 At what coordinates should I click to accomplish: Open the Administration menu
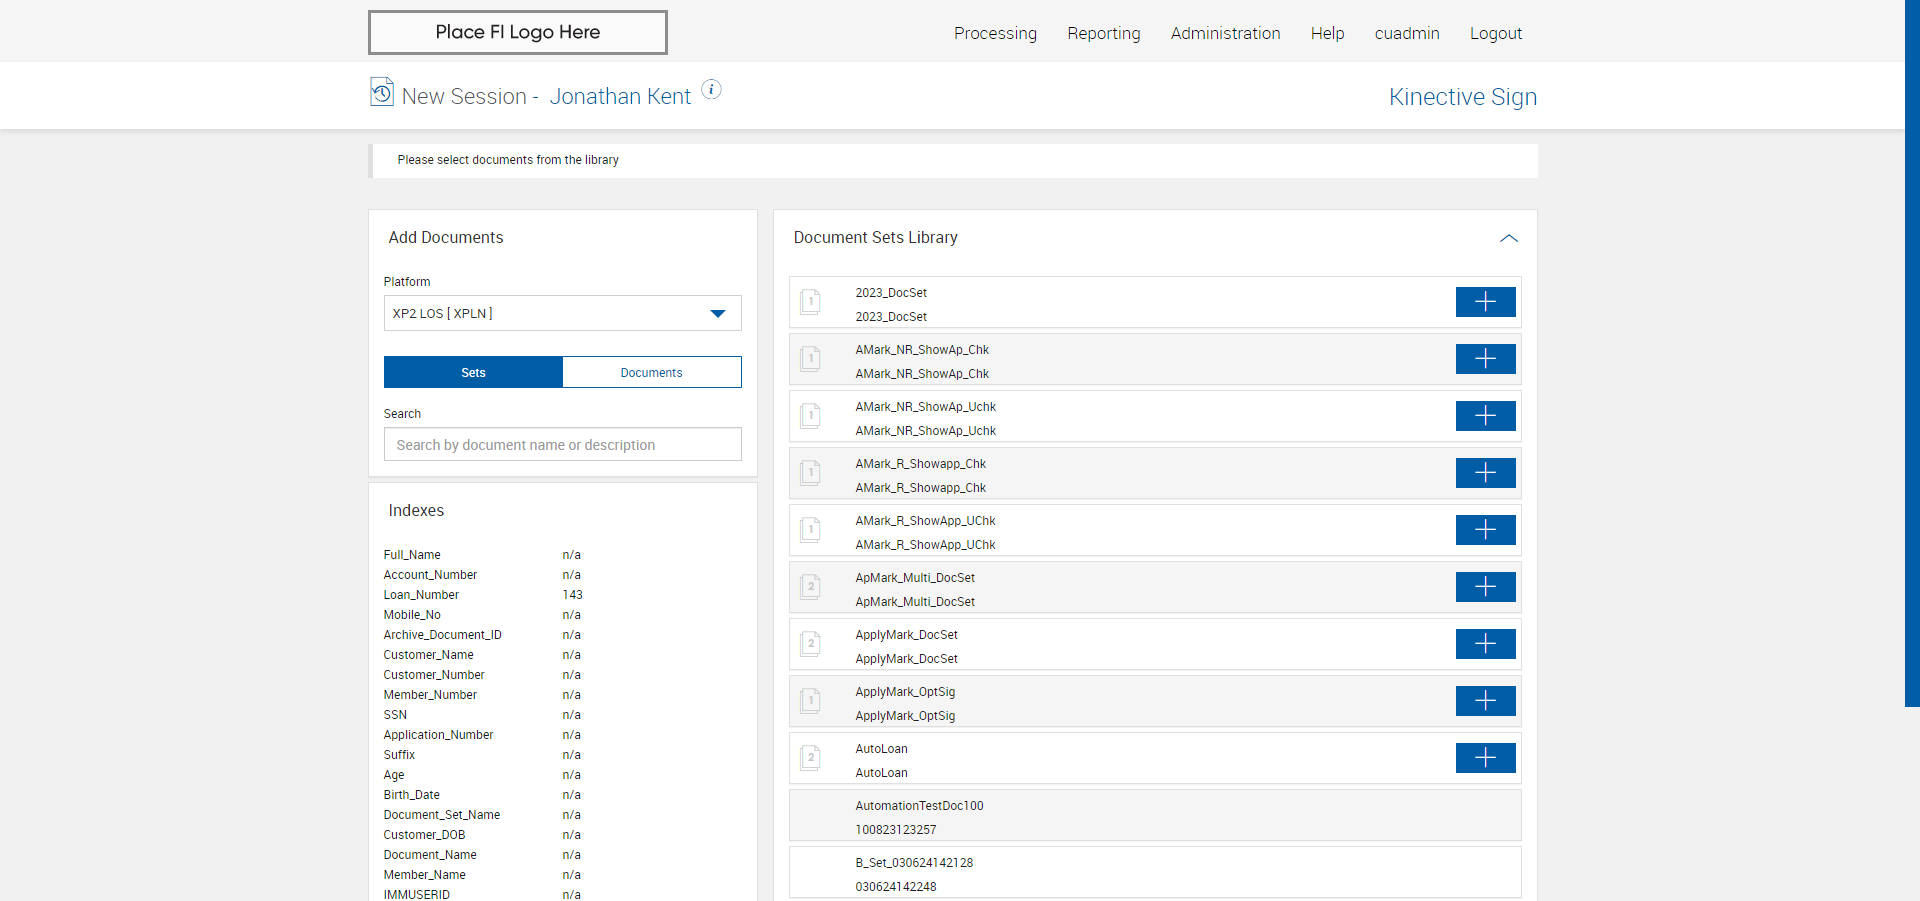coord(1225,33)
